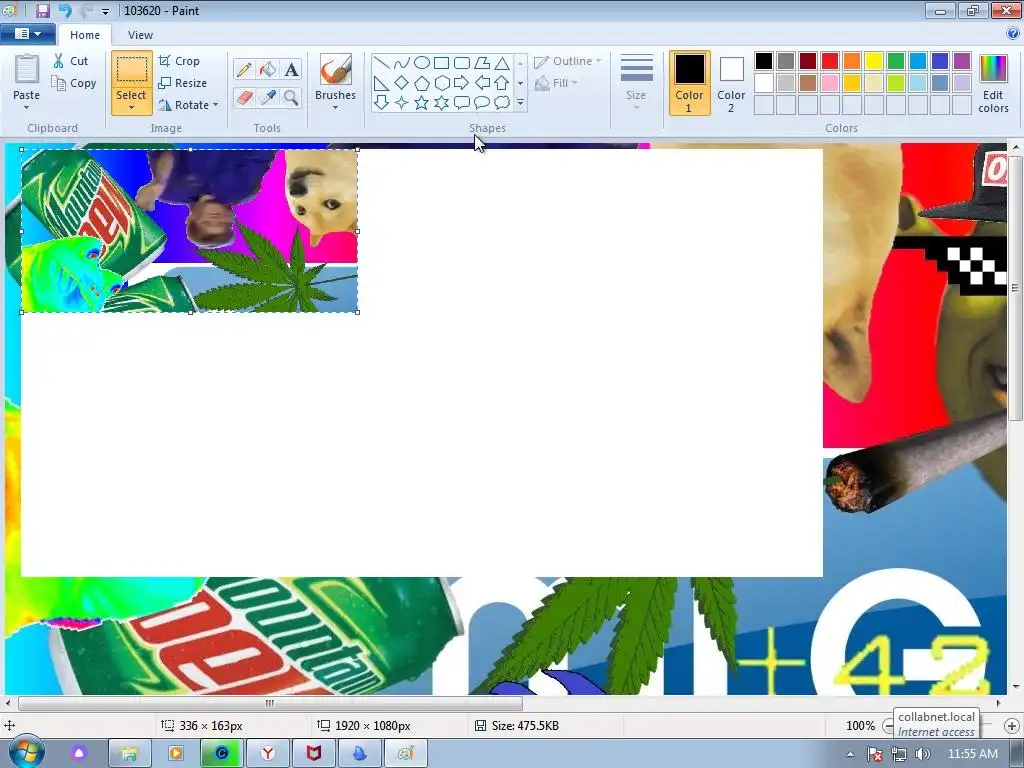Expand the shapes gallery more arrow
The height and width of the screenshot is (768, 1024).
[x=520, y=103]
